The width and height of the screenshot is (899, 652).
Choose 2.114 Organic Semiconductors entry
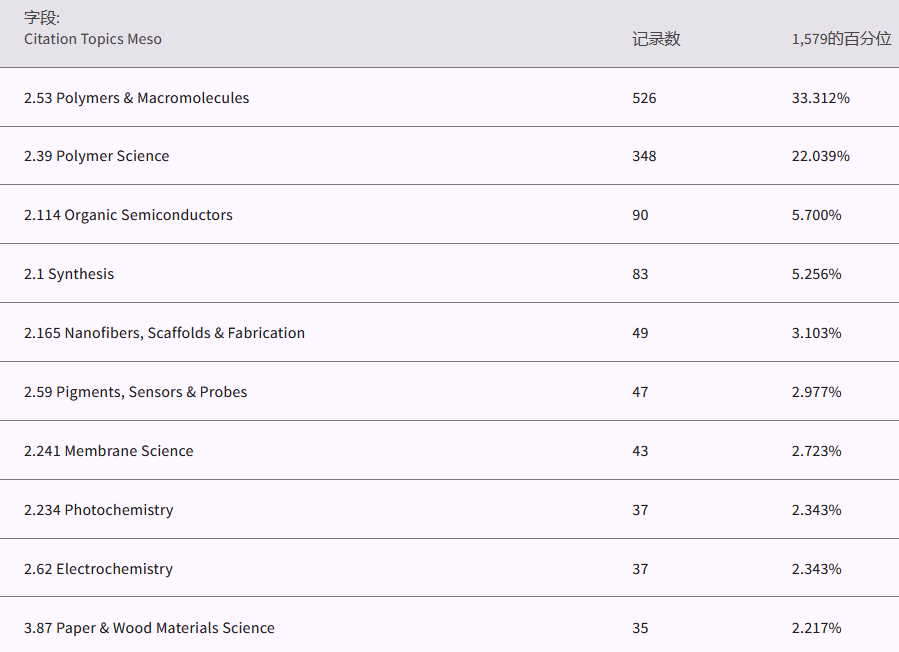coord(128,215)
